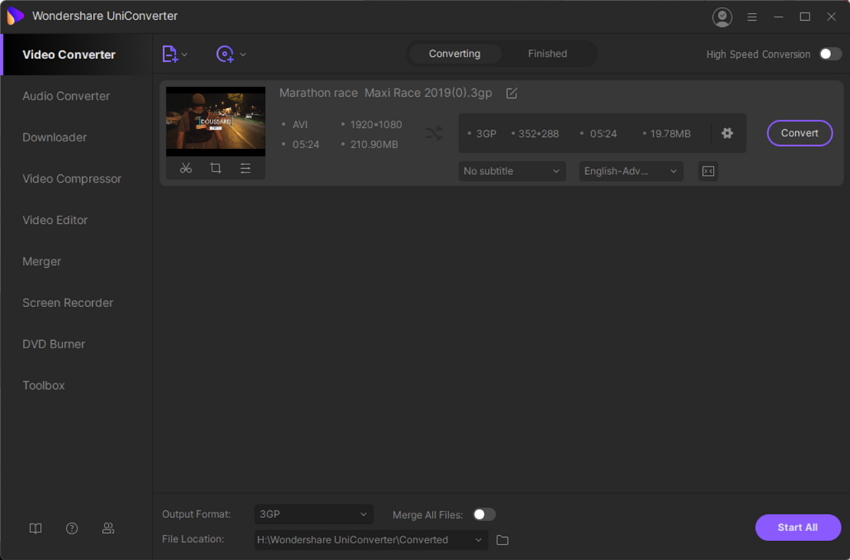Go to Video Compressor

coord(72,179)
